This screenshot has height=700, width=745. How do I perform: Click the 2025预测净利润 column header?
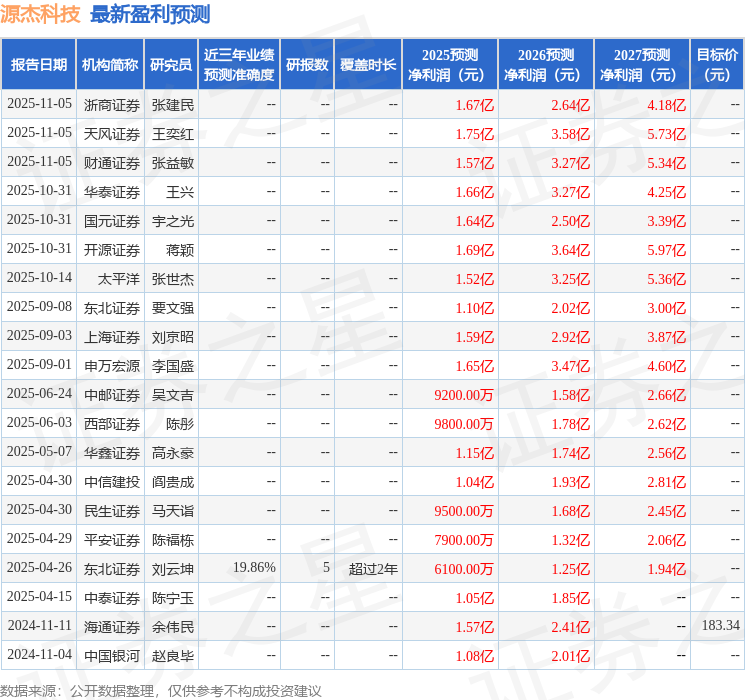tap(450, 64)
